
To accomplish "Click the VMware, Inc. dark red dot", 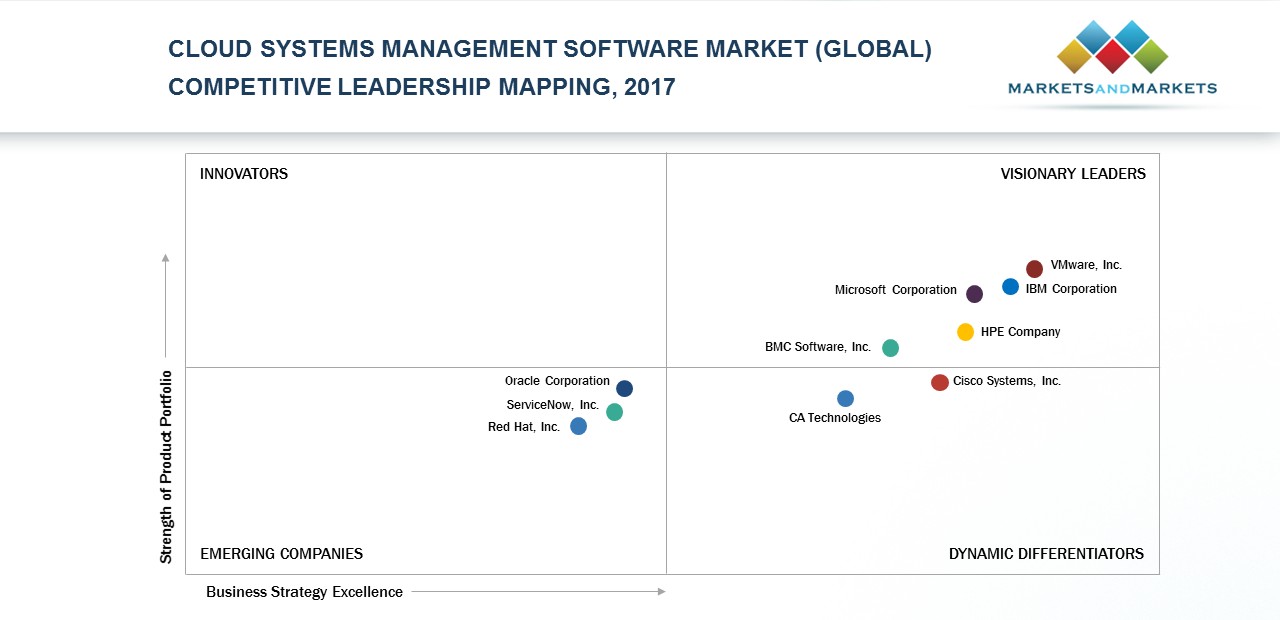I will coord(1034,268).
